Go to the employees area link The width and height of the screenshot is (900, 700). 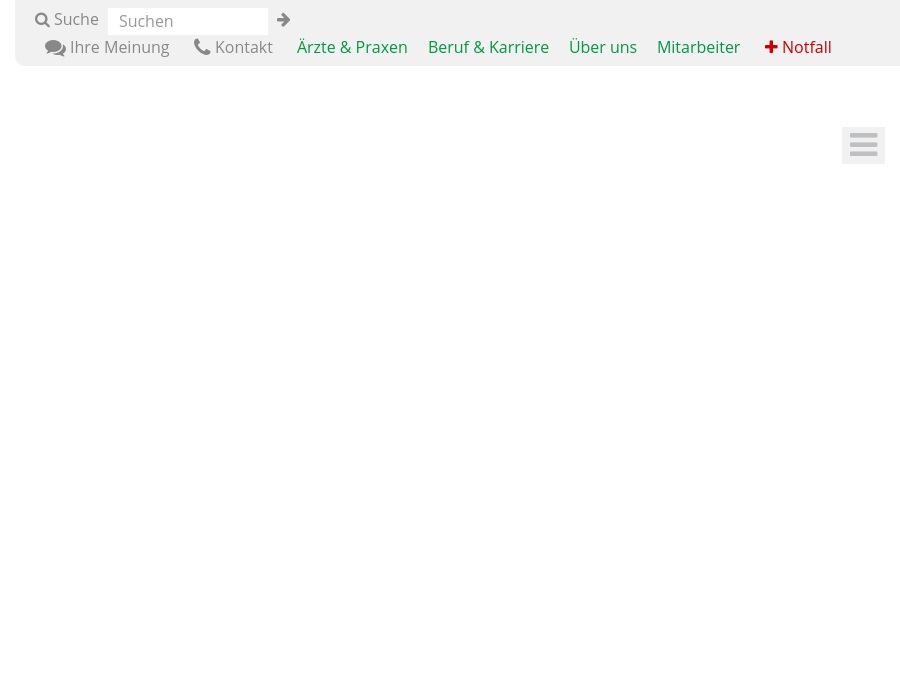coord(698,47)
